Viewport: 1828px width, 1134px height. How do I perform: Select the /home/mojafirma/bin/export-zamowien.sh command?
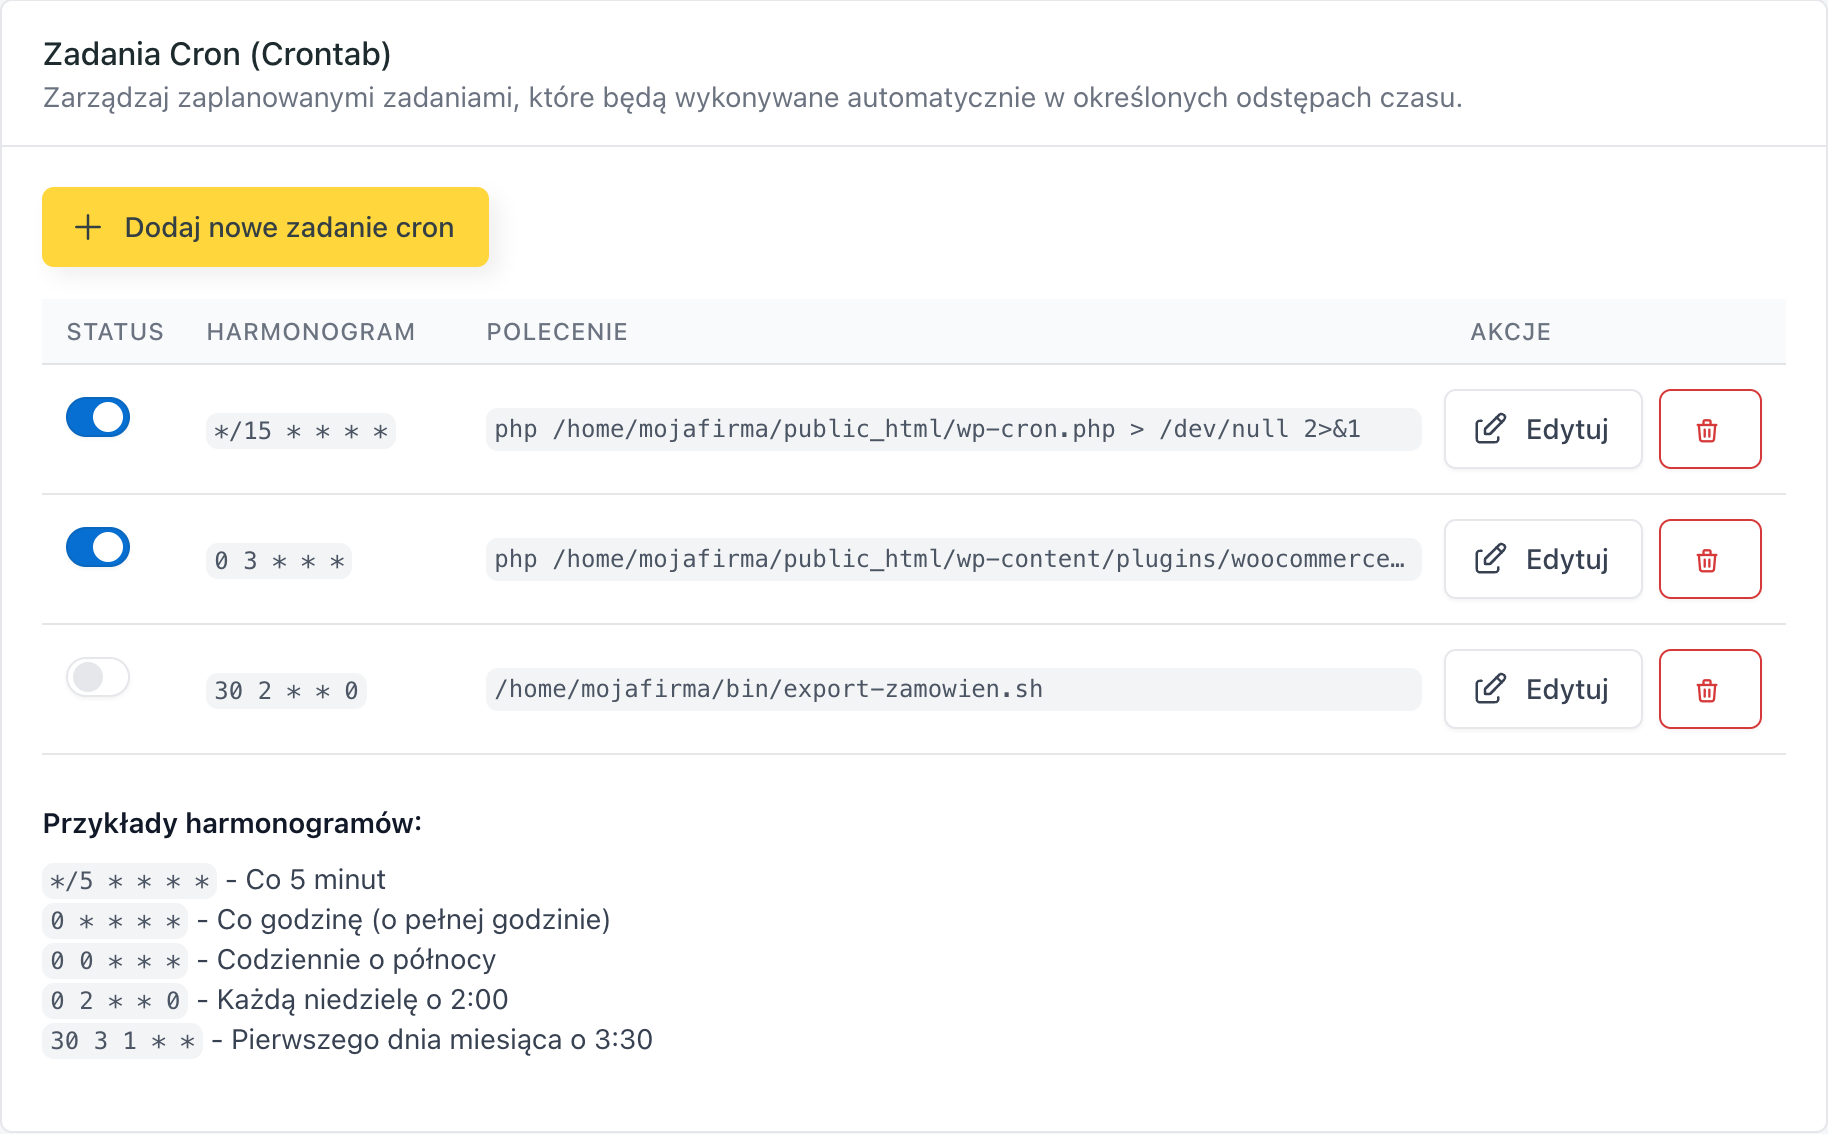coord(953,689)
